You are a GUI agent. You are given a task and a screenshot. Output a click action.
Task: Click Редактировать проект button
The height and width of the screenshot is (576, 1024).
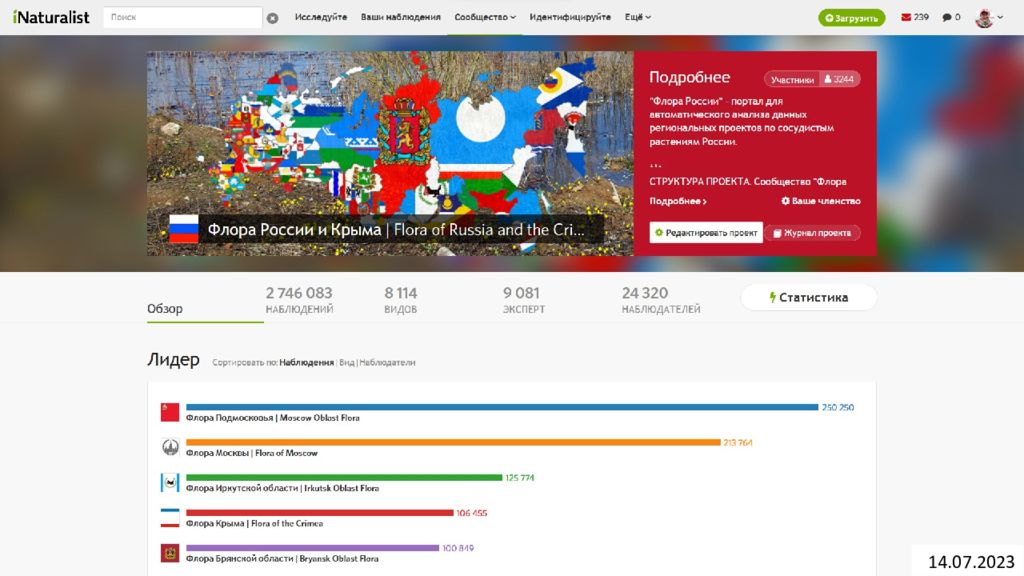706,232
